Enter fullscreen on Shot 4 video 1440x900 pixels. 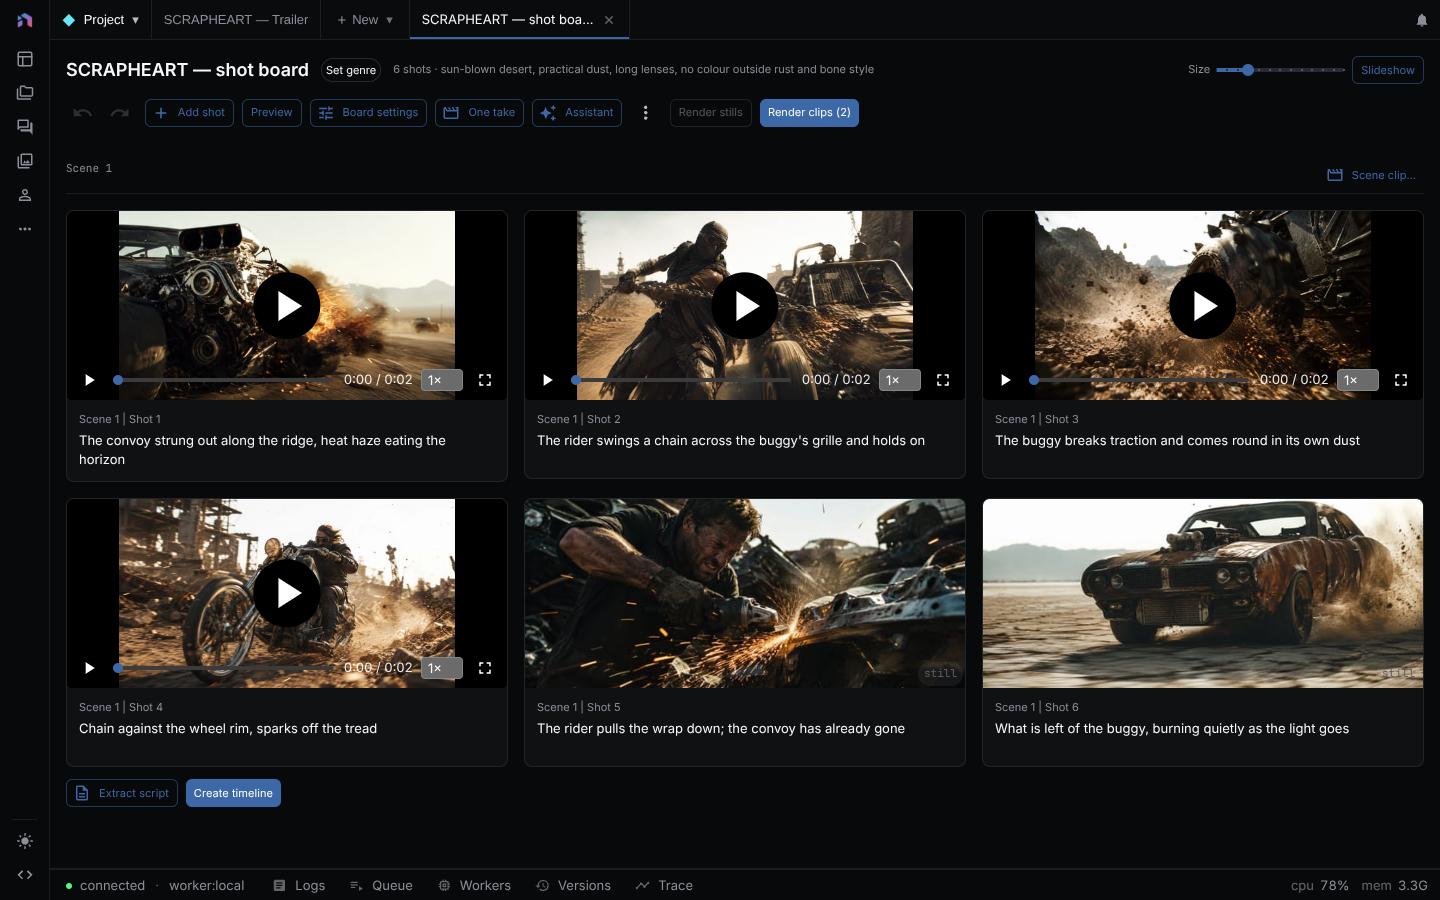pyautogui.click(x=485, y=668)
